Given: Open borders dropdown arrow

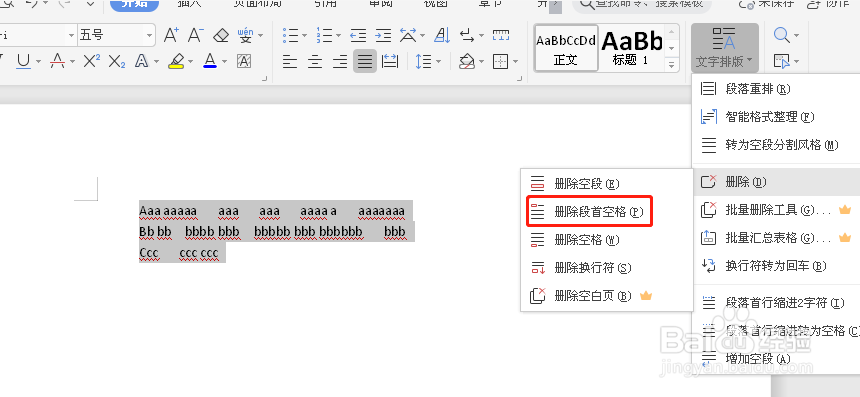Looking at the screenshot, I should pyautogui.click(x=516, y=62).
